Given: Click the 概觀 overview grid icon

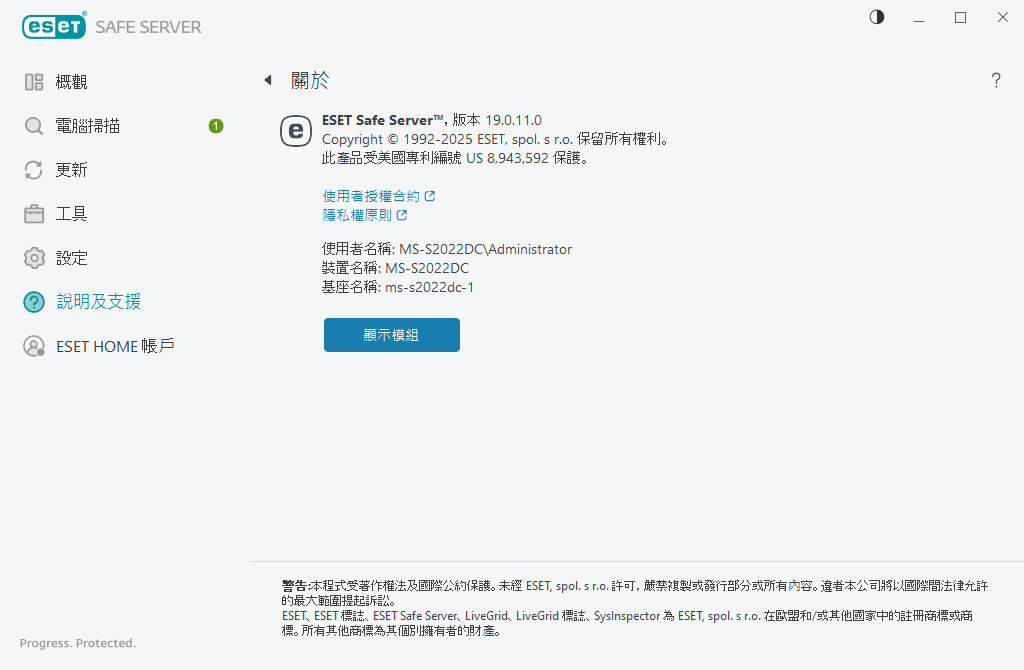Looking at the screenshot, I should pyautogui.click(x=33, y=82).
